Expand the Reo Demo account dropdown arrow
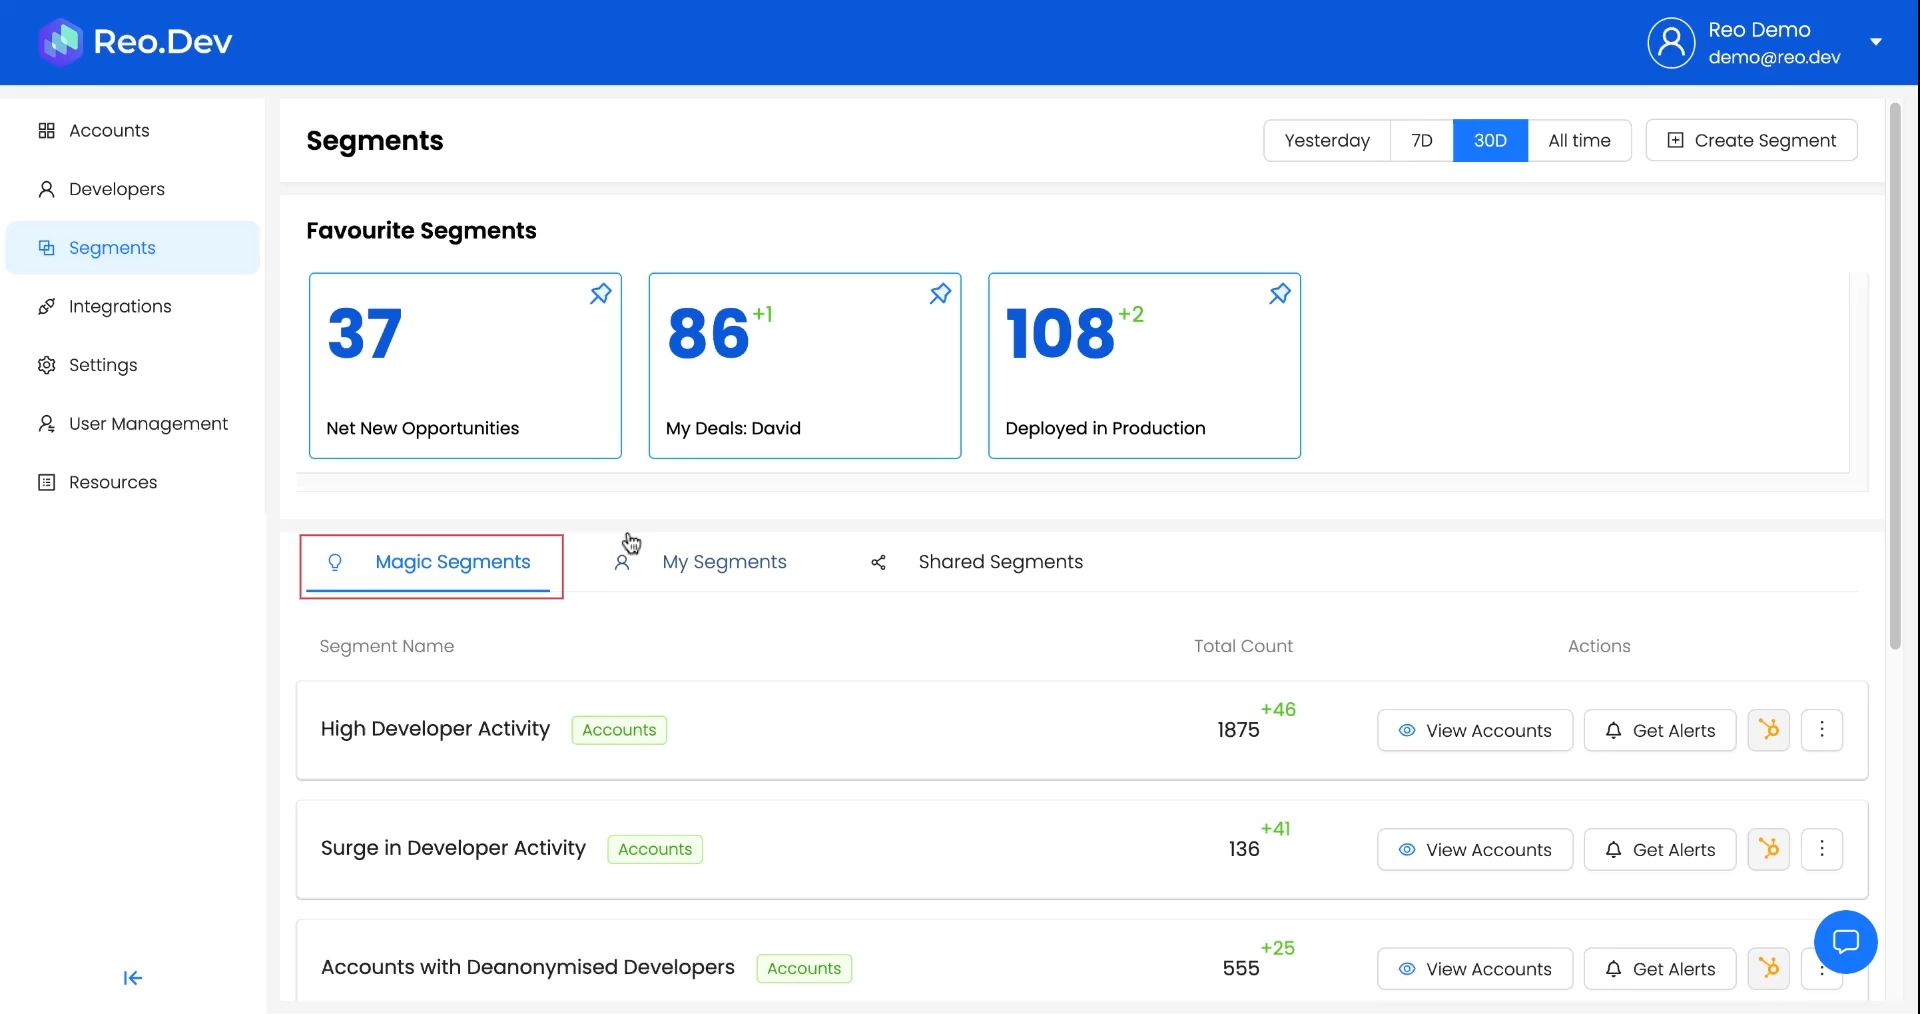This screenshot has width=1920, height=1014. [x=1876, y=42]
